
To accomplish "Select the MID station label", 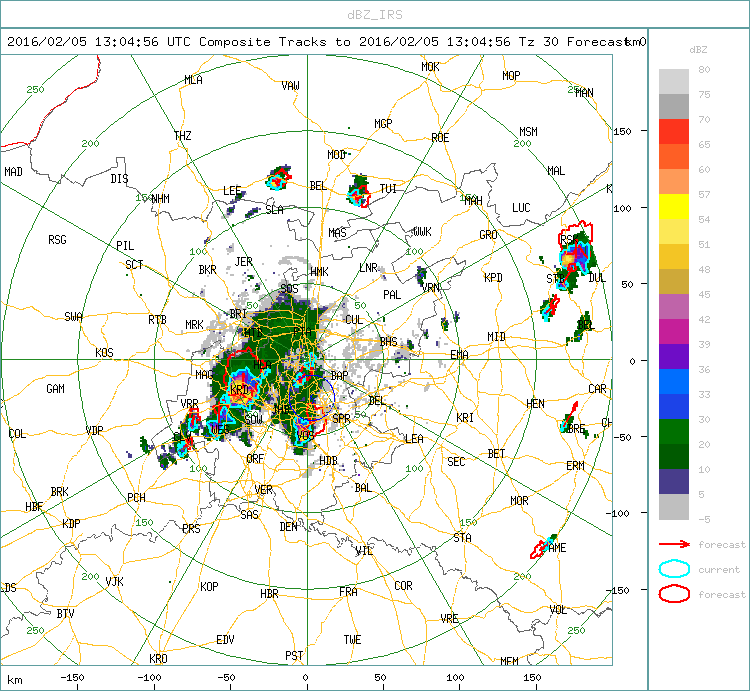I will 496,337.
